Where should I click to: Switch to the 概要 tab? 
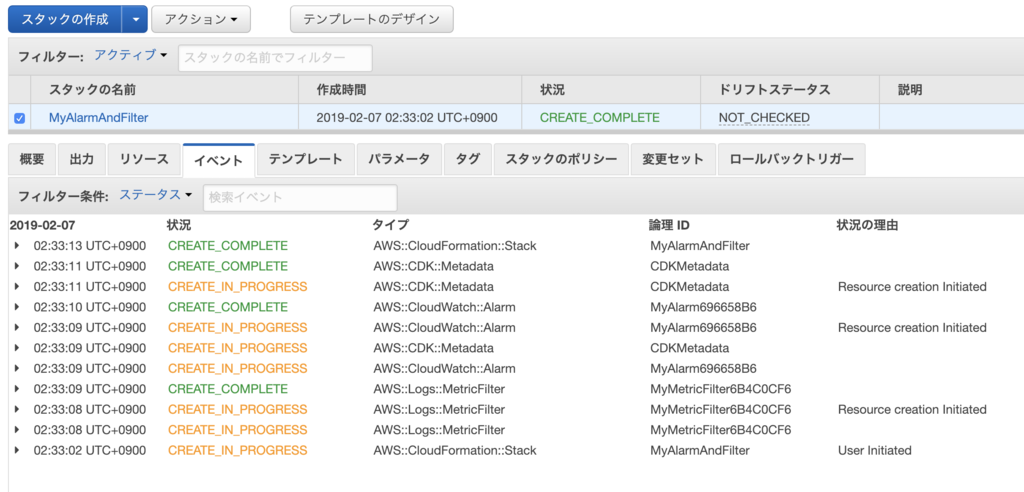[32, 159]
